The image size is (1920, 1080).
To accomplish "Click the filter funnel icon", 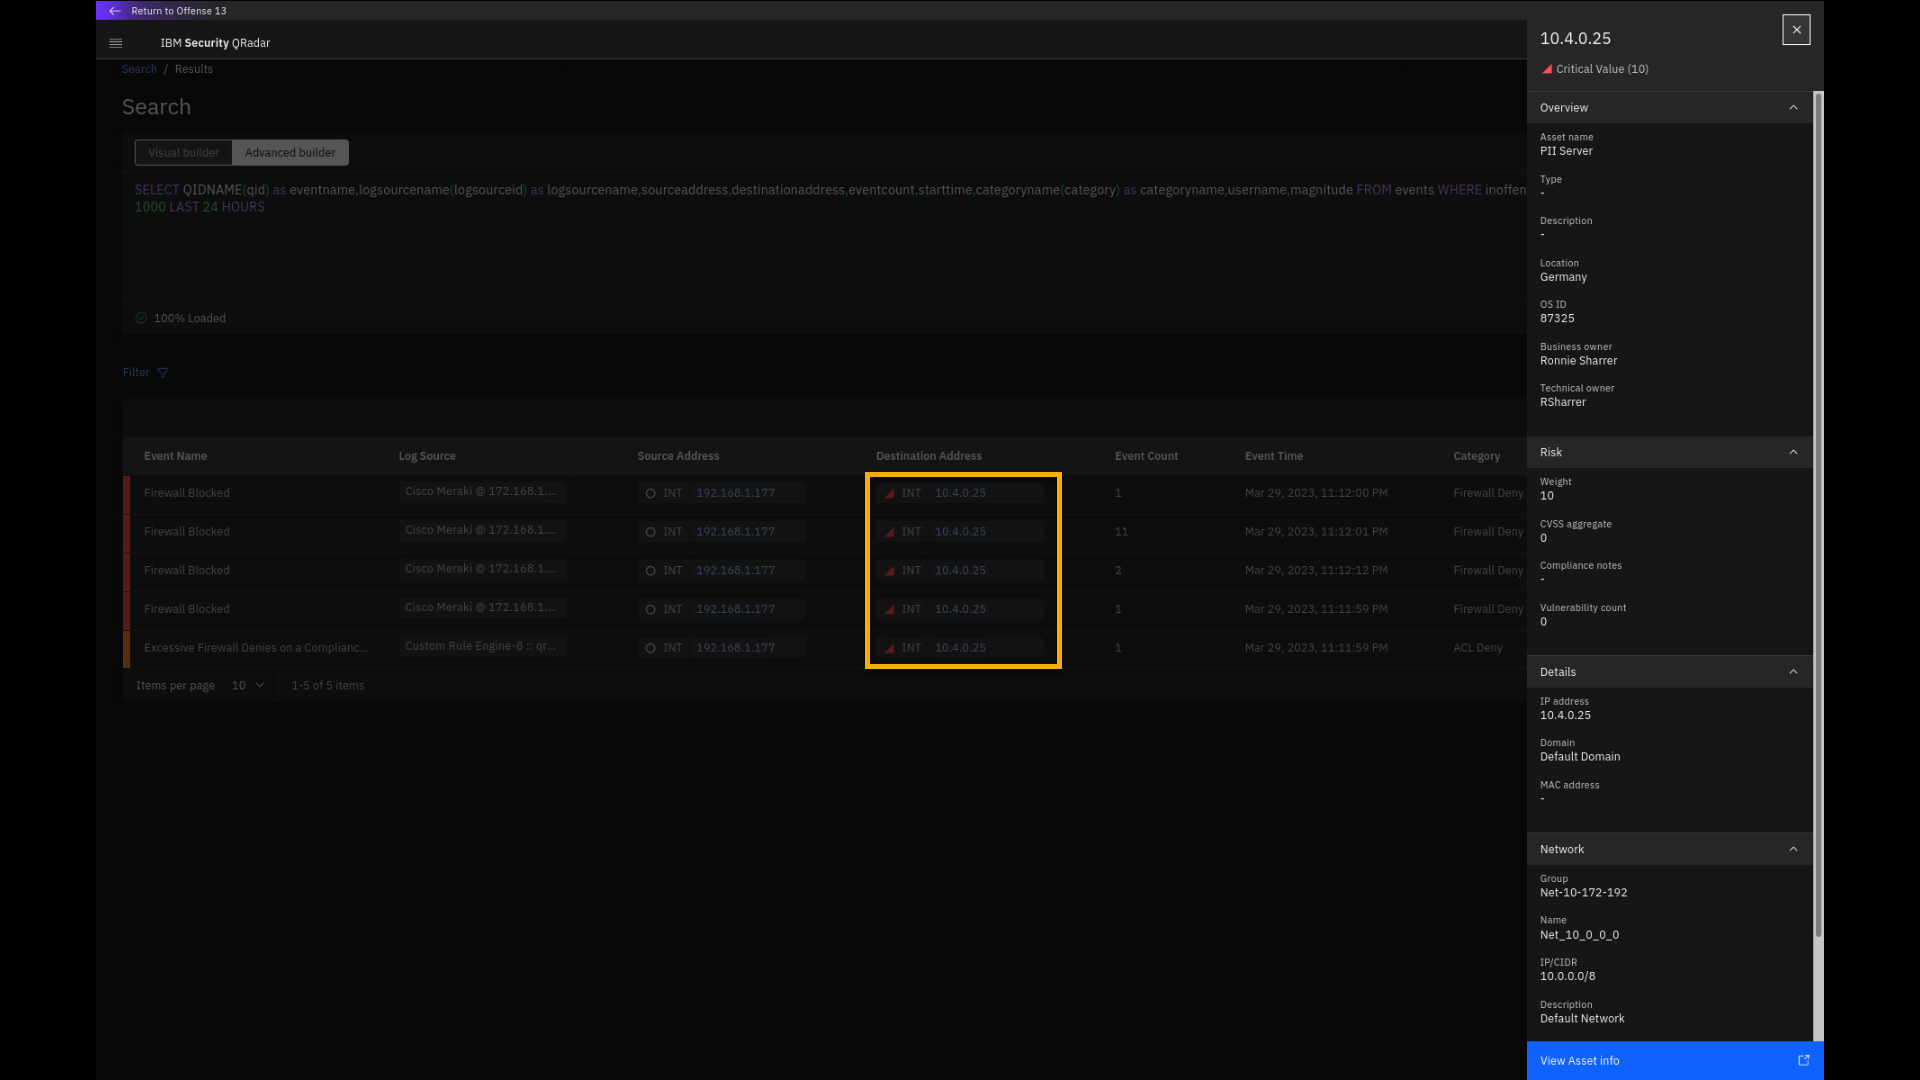I will [163, 373].
